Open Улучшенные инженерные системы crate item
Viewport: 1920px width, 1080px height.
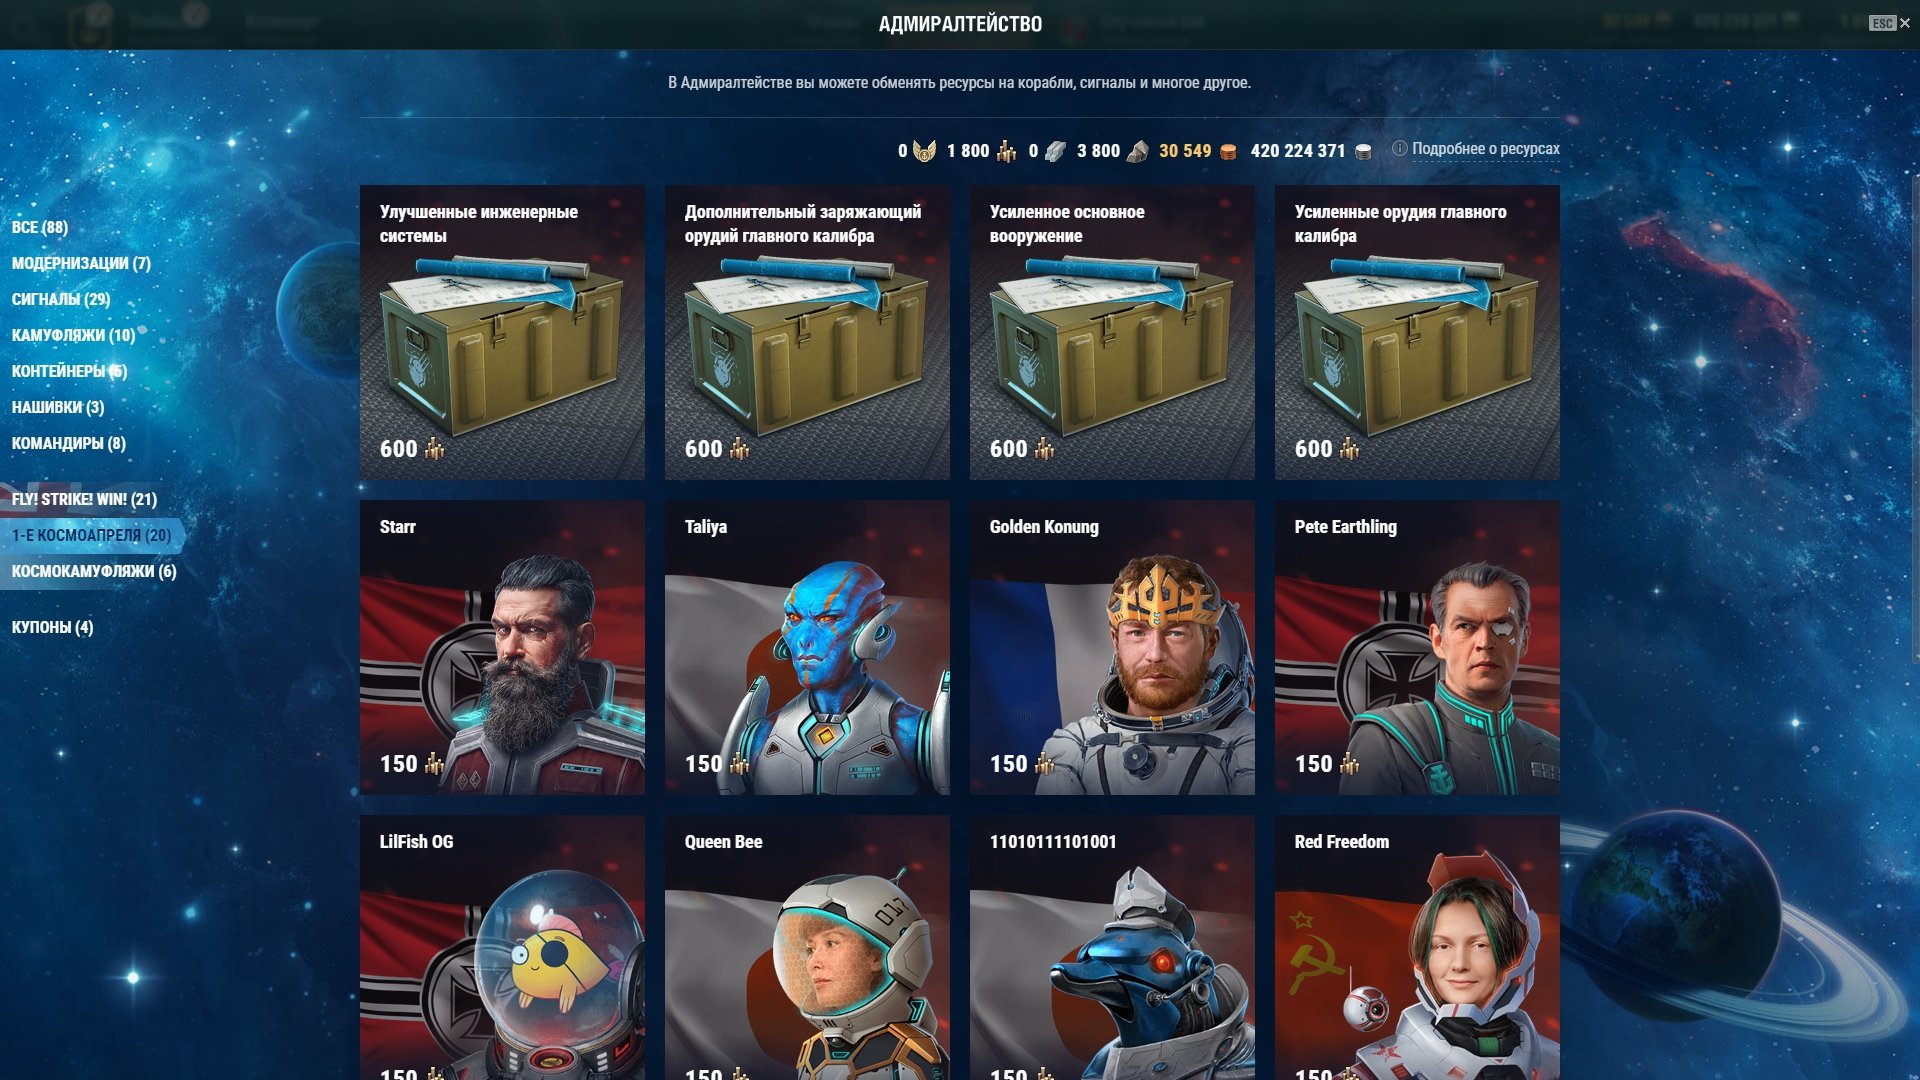(x=502, y=332)
